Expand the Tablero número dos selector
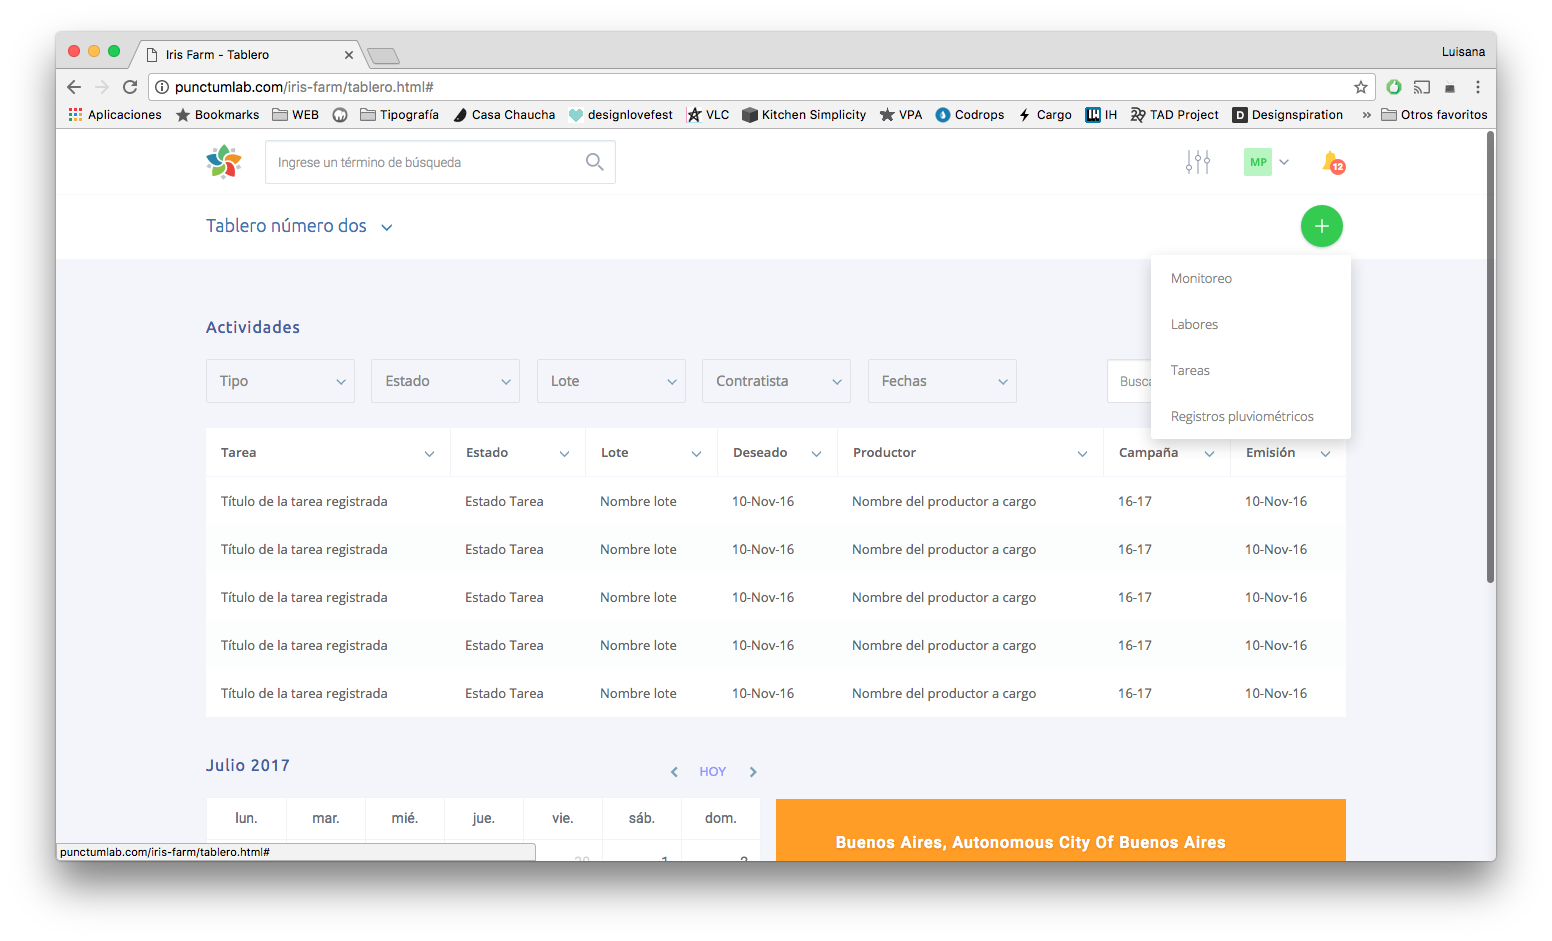The image size is (1552, 941). pos(299,226)
